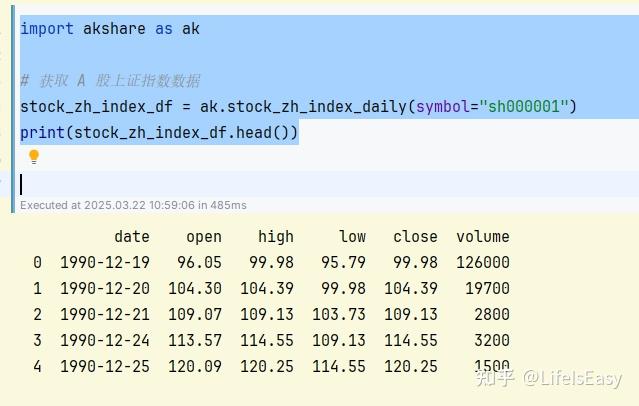Click the 'high' column header

coord(275,237)
